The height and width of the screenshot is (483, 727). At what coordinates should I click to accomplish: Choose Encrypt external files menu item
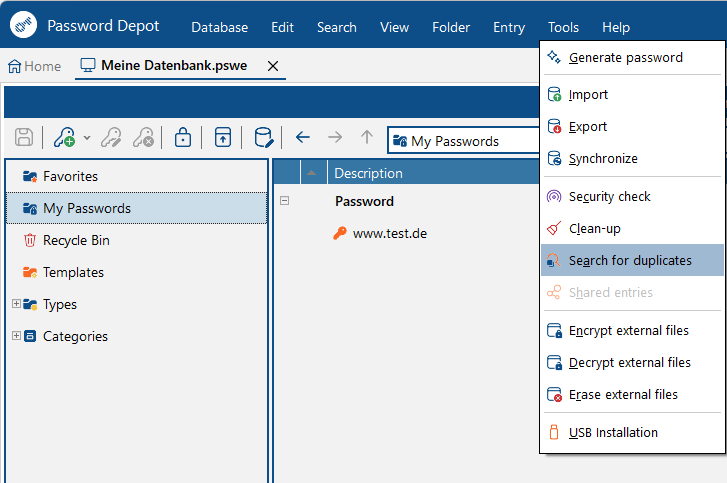click(x=632, y=330)
